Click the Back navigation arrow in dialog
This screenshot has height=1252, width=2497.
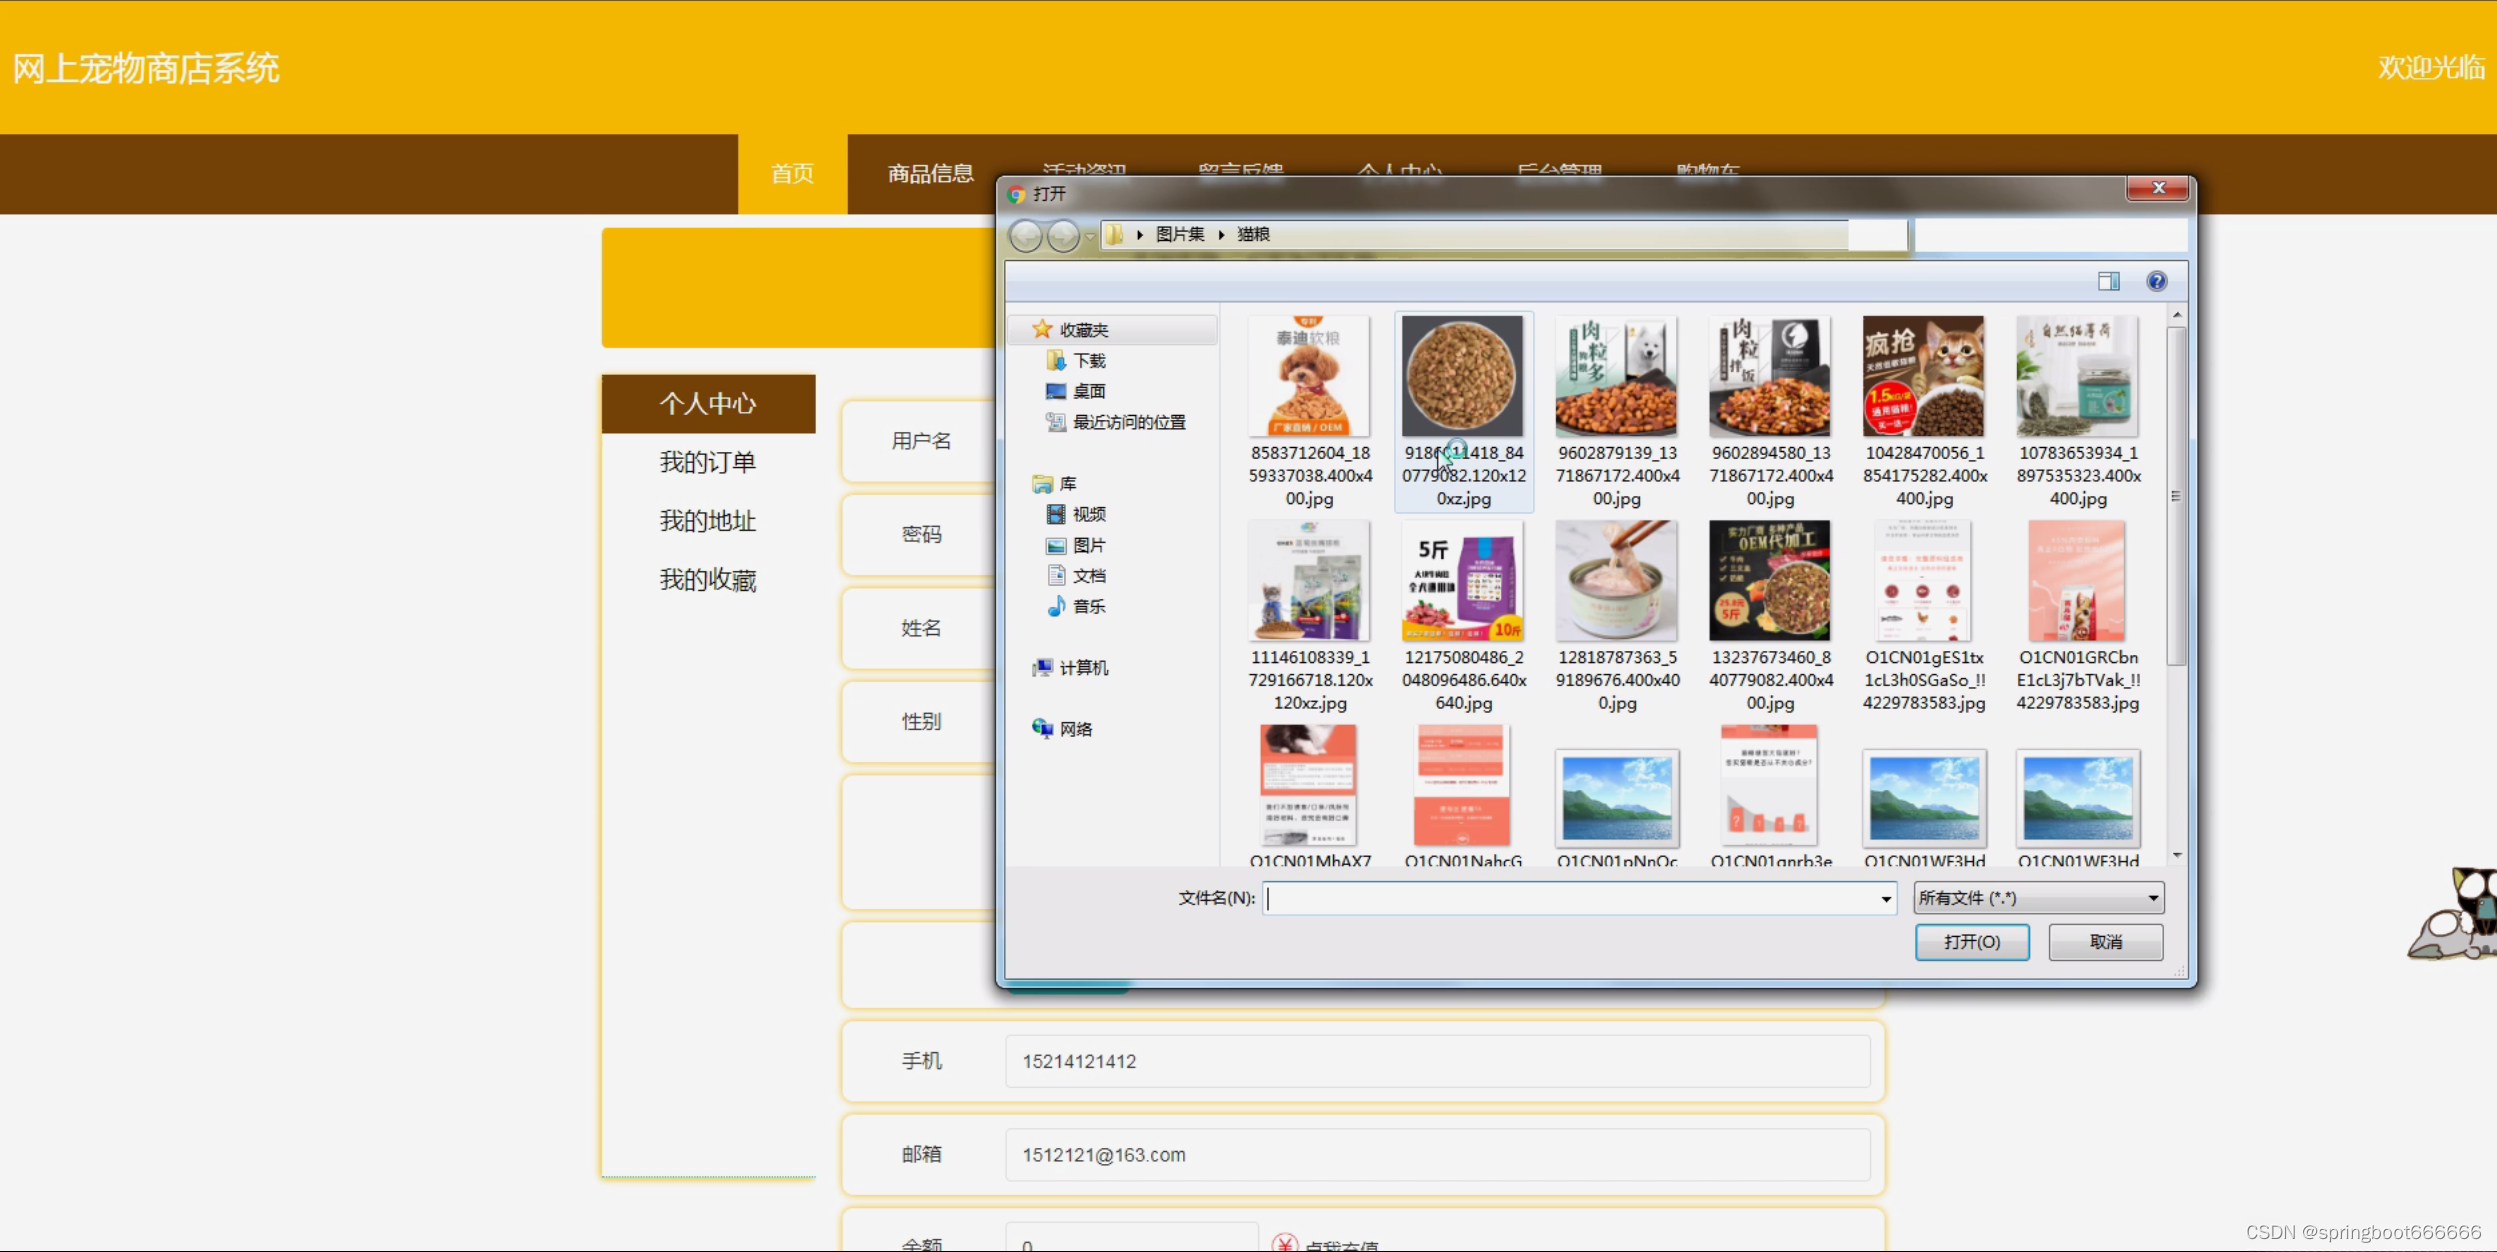[1025, 236]
